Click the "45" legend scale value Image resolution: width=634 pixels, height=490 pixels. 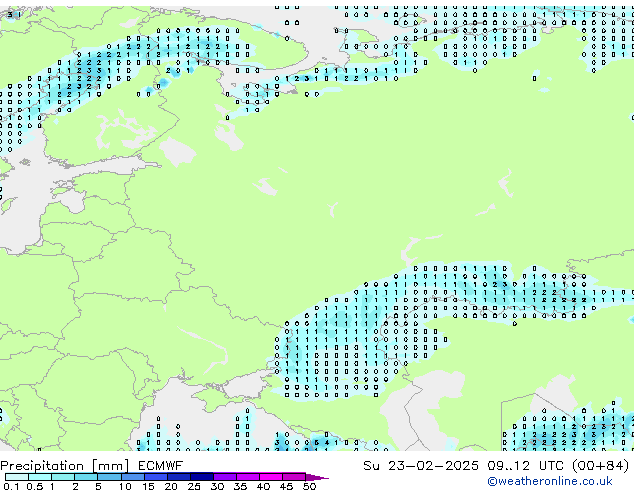coord(286,486)
